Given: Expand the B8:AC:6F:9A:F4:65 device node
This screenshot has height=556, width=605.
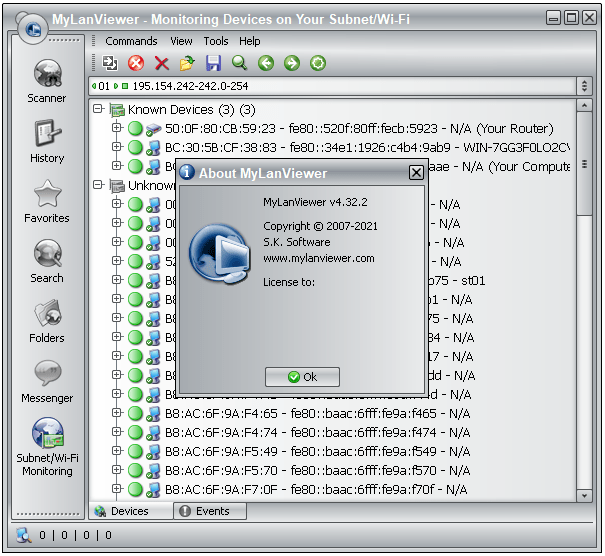Looking at the screenshot, I should click(117, 412).
